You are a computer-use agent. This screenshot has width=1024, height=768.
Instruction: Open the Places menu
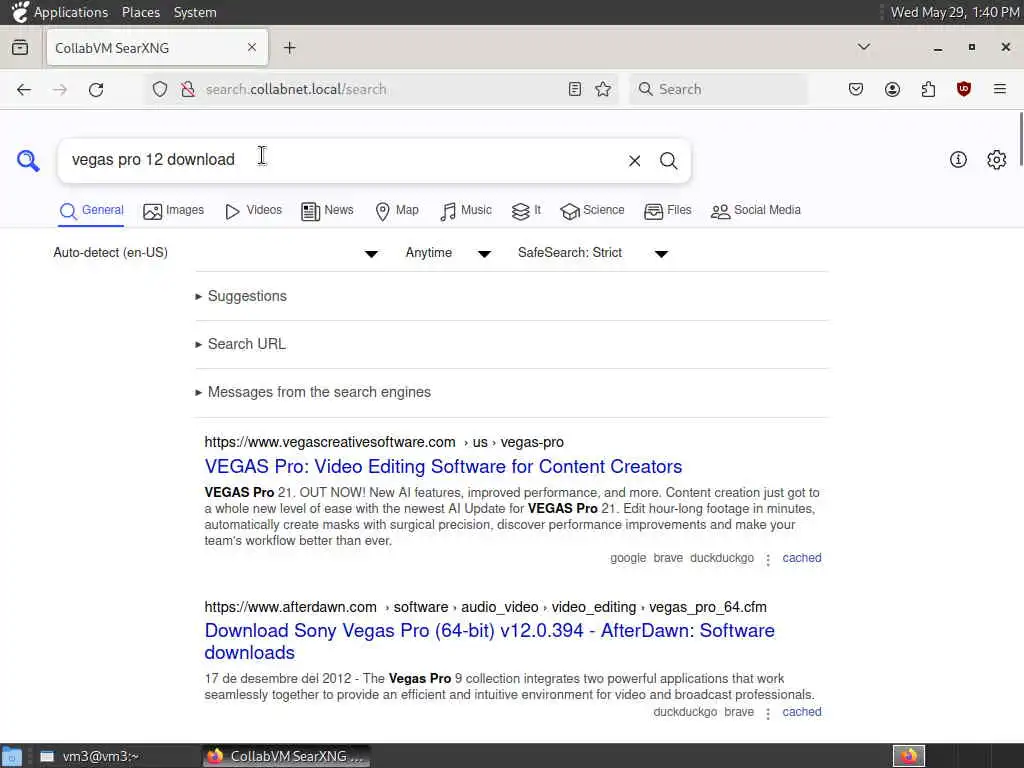141,12
